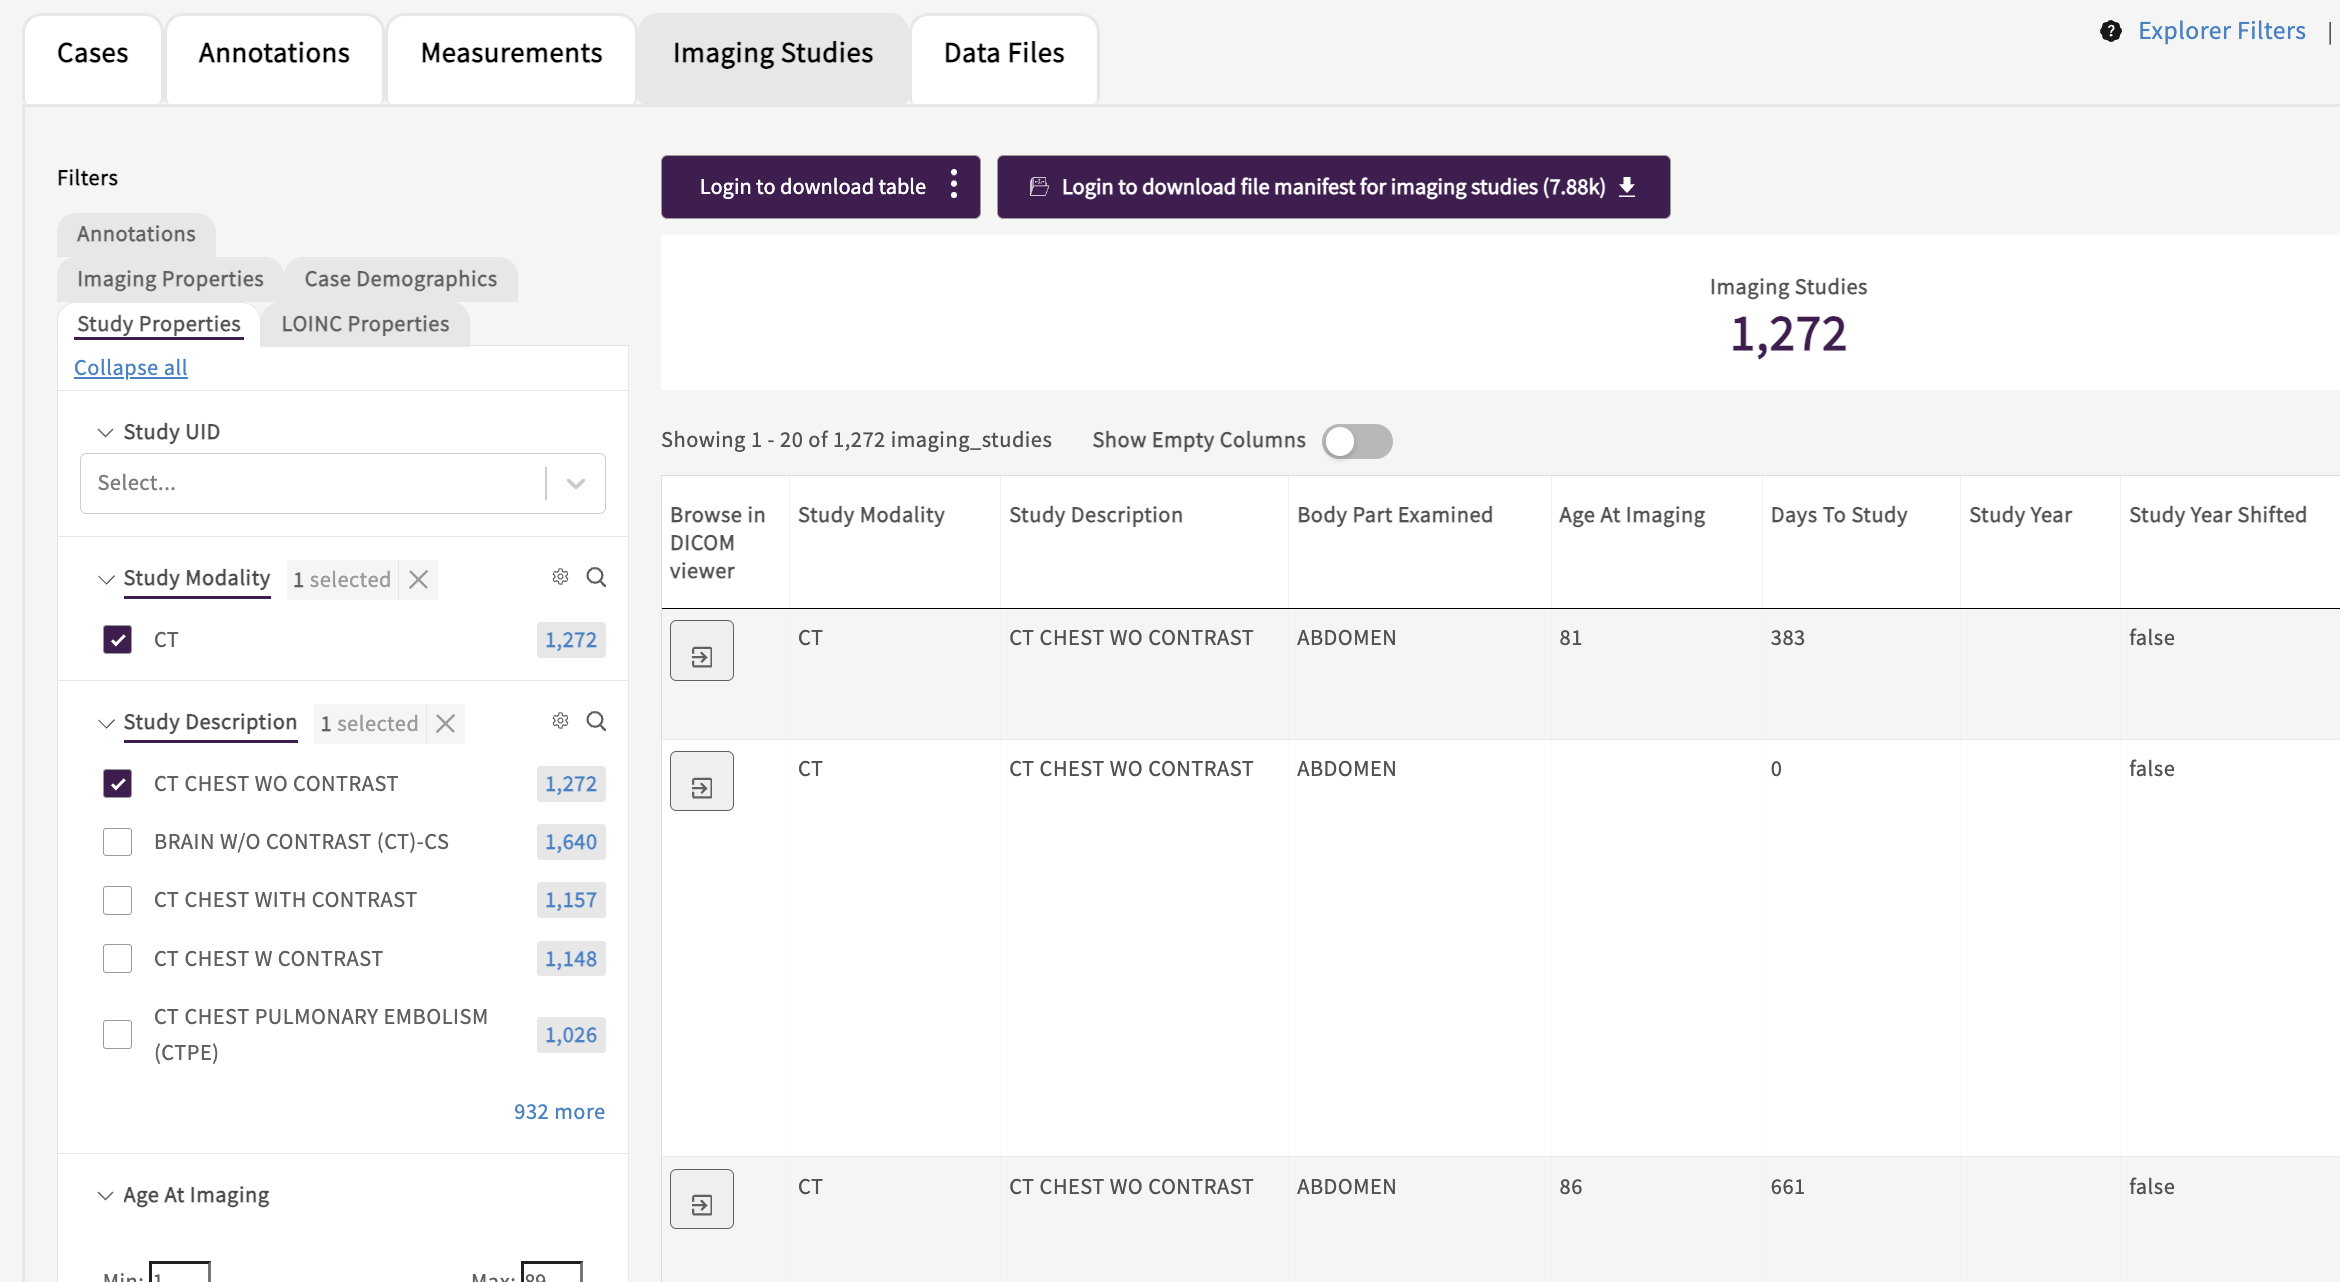2340x1282 pixels.
Task: Open the download table three-dot options
Action: 954,185
